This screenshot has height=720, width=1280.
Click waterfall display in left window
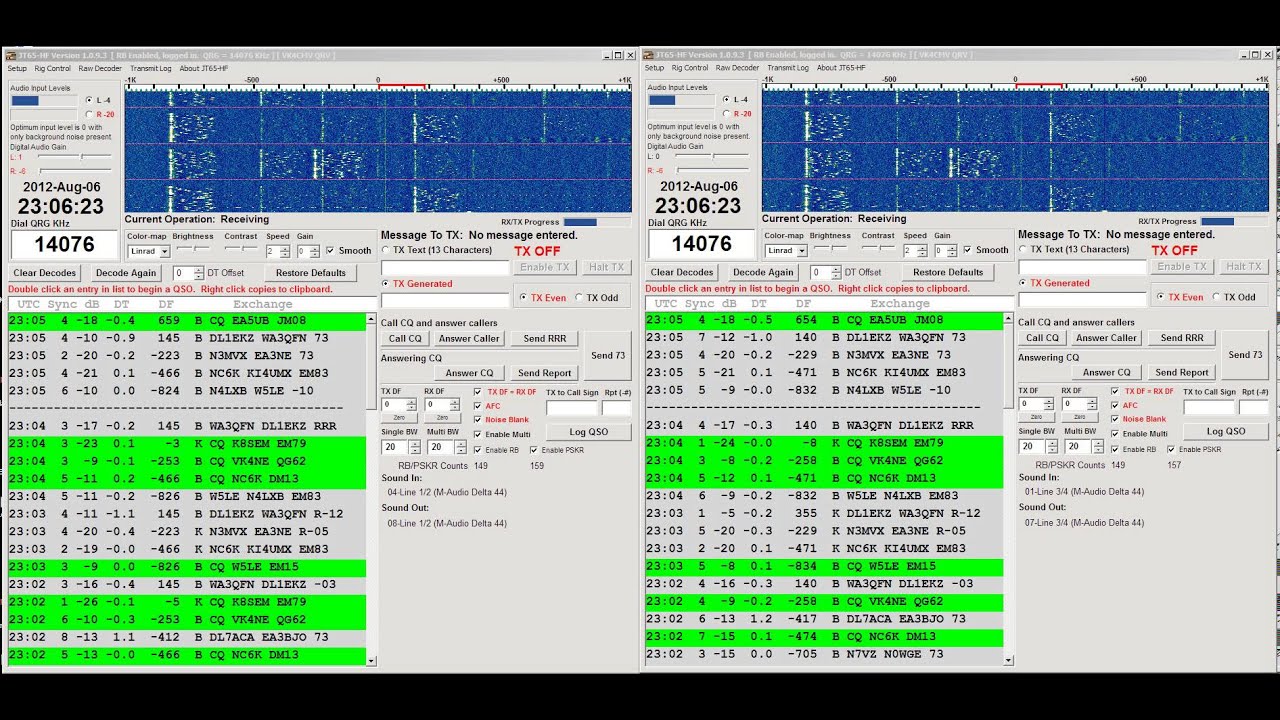click(x=378, y=151)
